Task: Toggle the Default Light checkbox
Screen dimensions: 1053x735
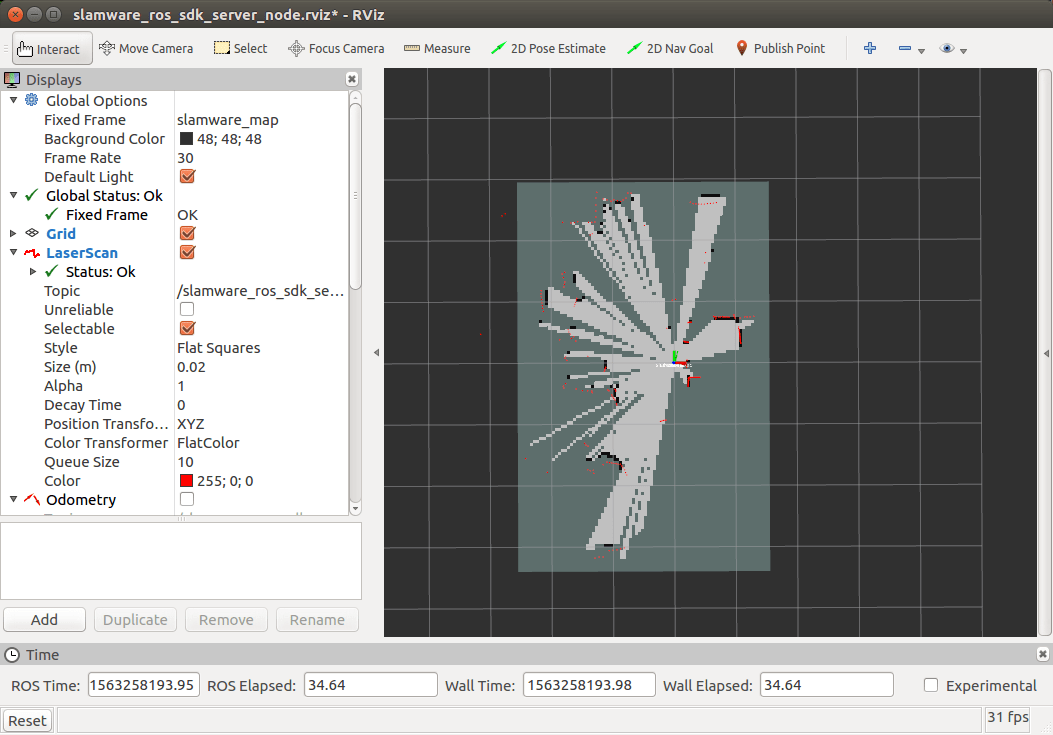Action: click(x=187, y=176)
